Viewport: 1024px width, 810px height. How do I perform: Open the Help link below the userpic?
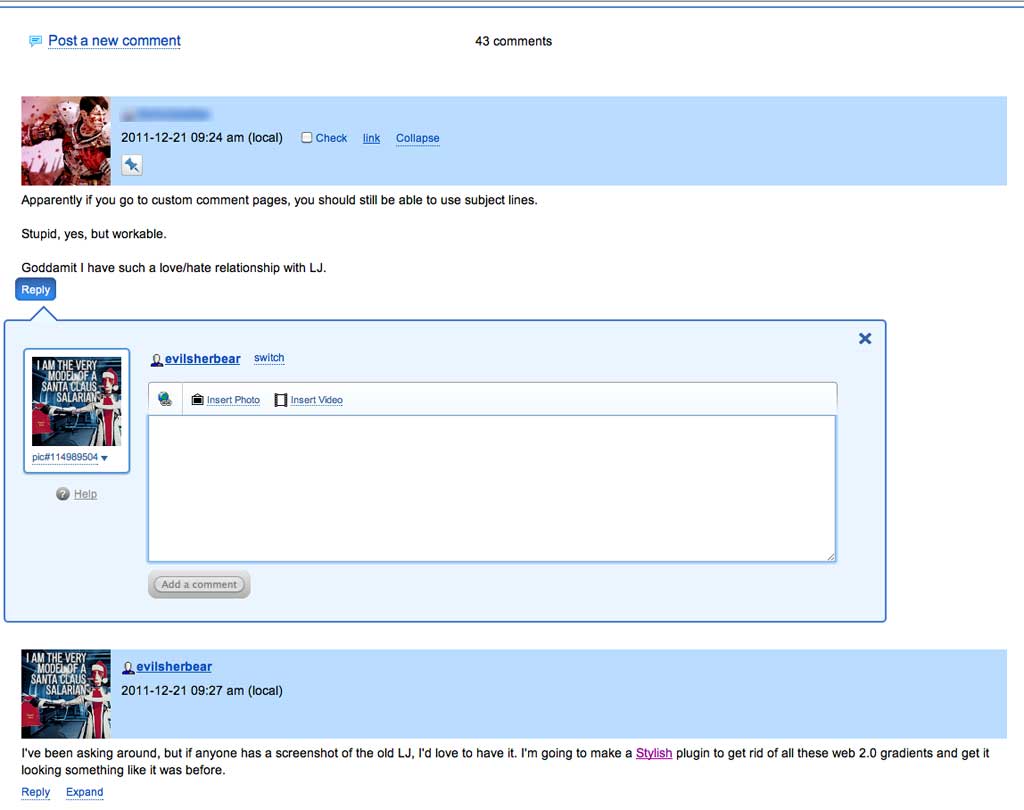click(x=85, y=494)
